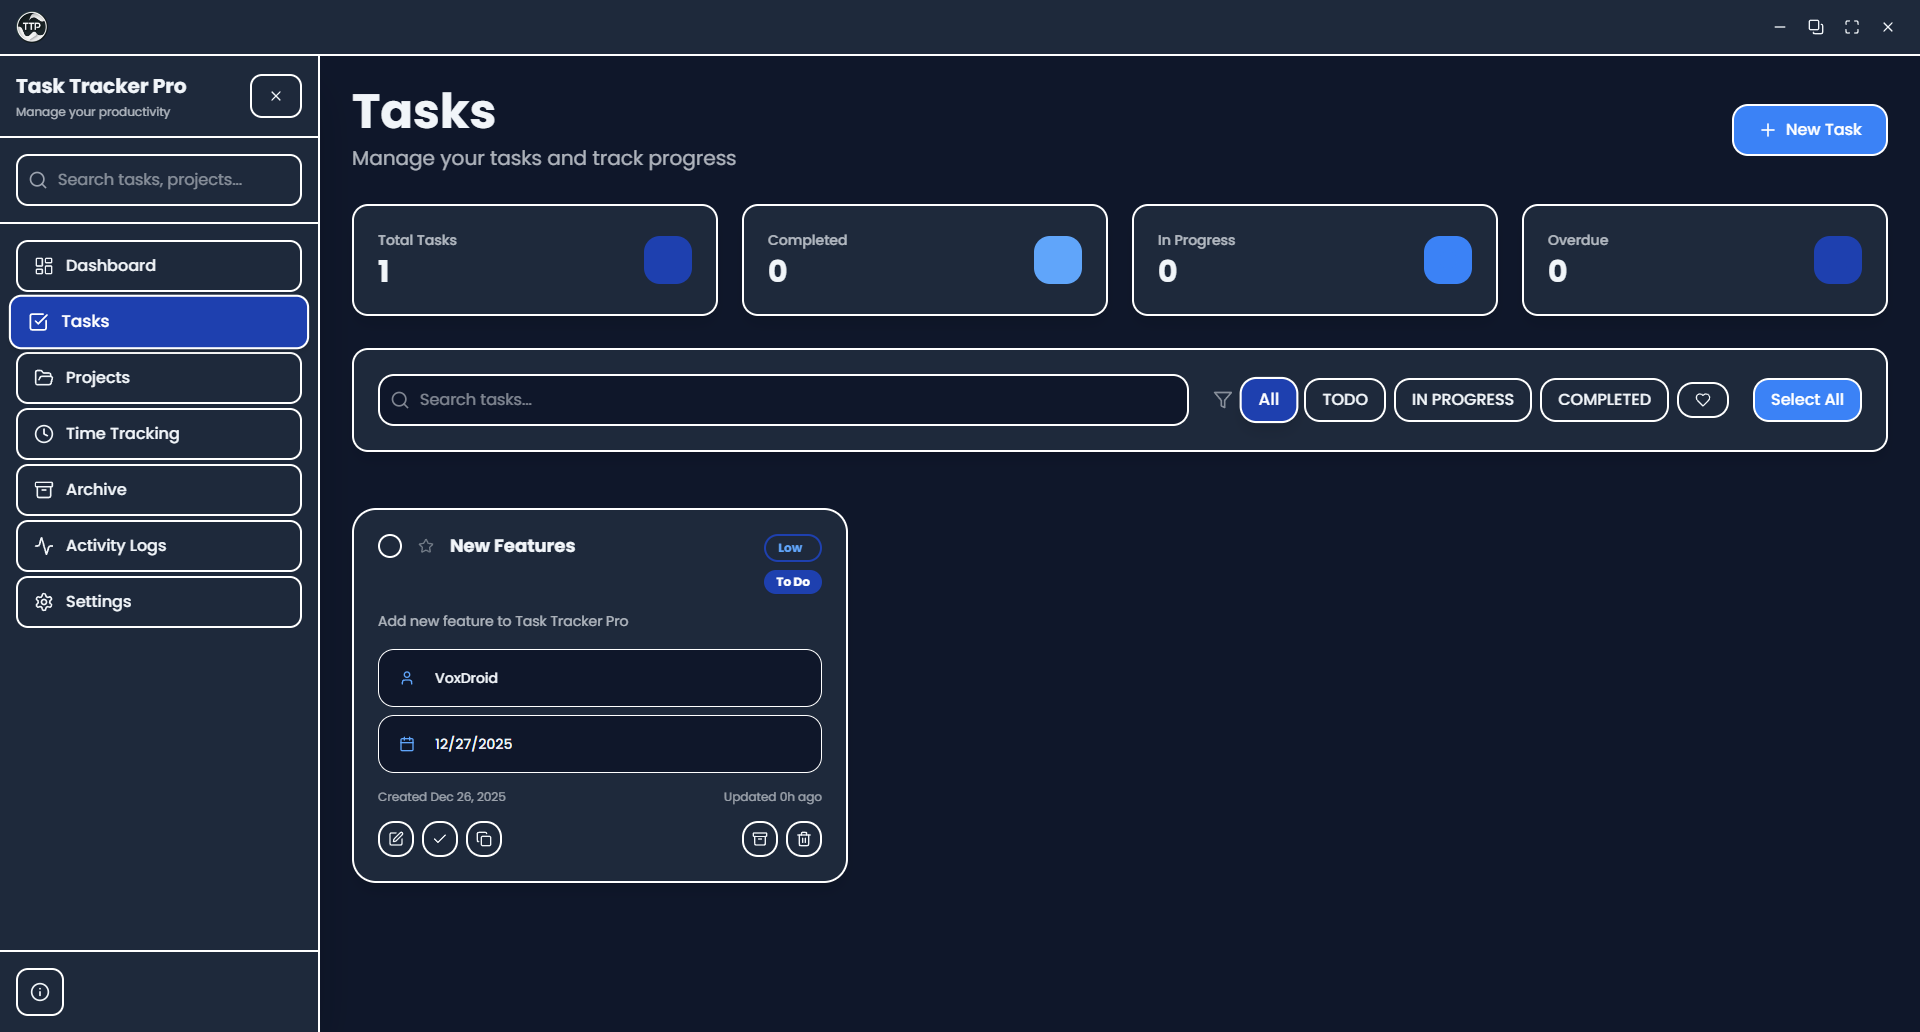Click the funnel filter icon
The height and width of the screenshot is (1032, 1920).
click(1221, 399)
